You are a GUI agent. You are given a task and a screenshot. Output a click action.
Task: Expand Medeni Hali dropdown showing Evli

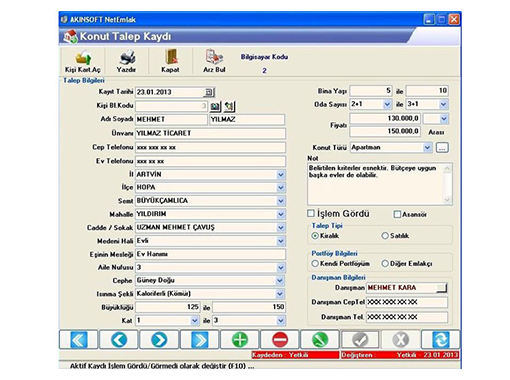pos(281,241)
